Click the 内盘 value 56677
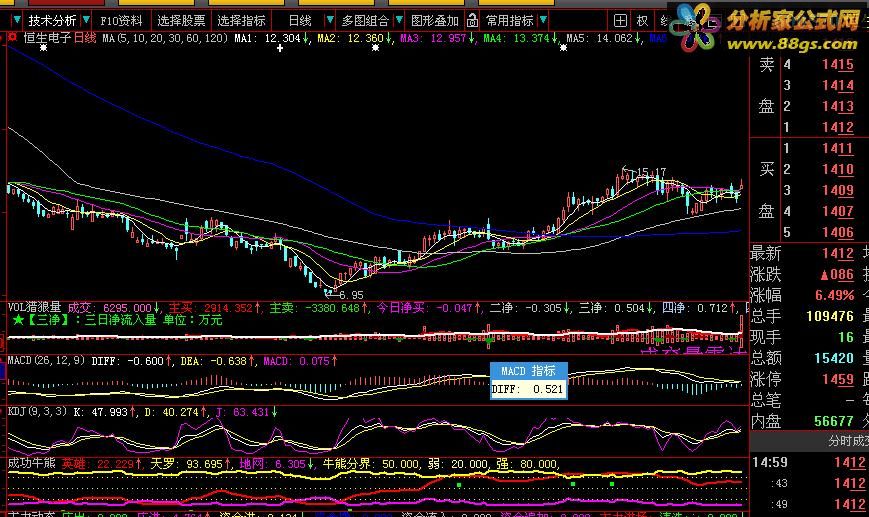 tap(834, 421)
